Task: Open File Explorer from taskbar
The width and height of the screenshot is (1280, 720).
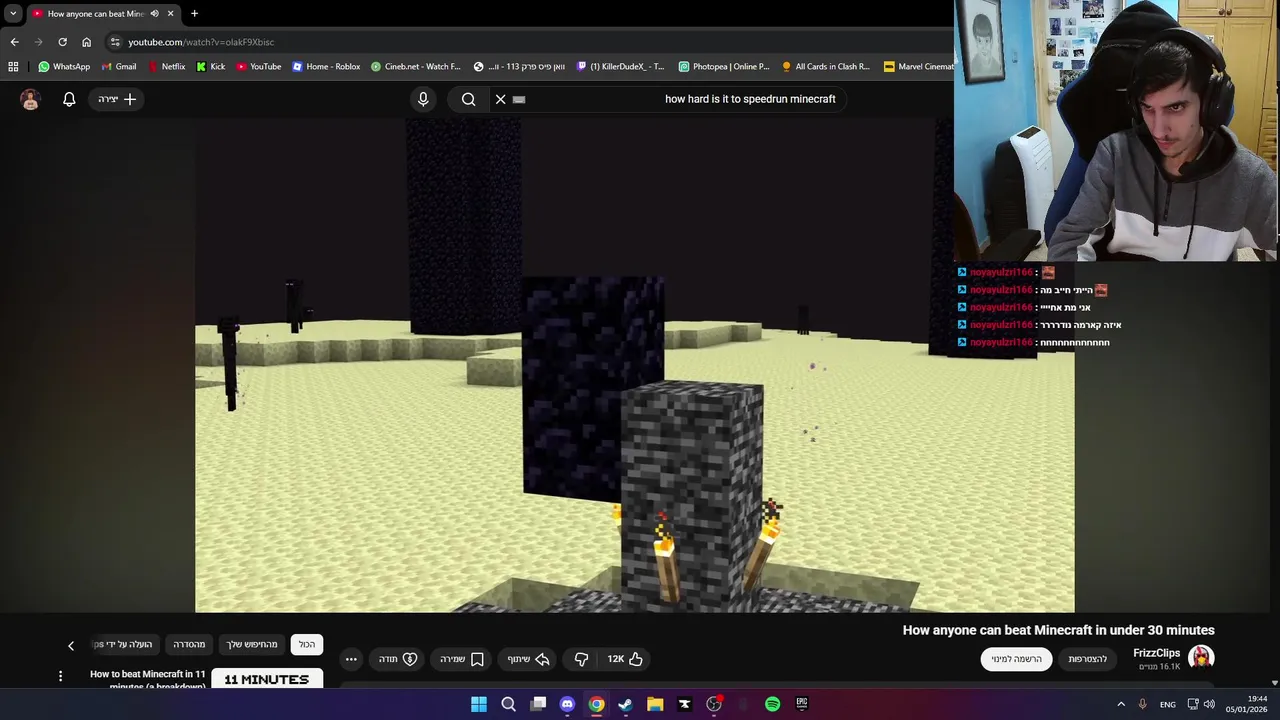Action: click(x=655, y=704)
